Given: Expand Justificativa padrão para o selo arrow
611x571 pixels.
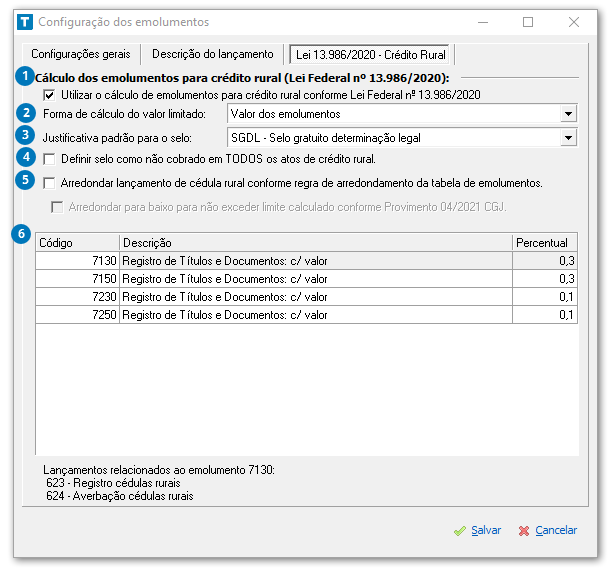Looking at the screenshot, I should 569,138.
